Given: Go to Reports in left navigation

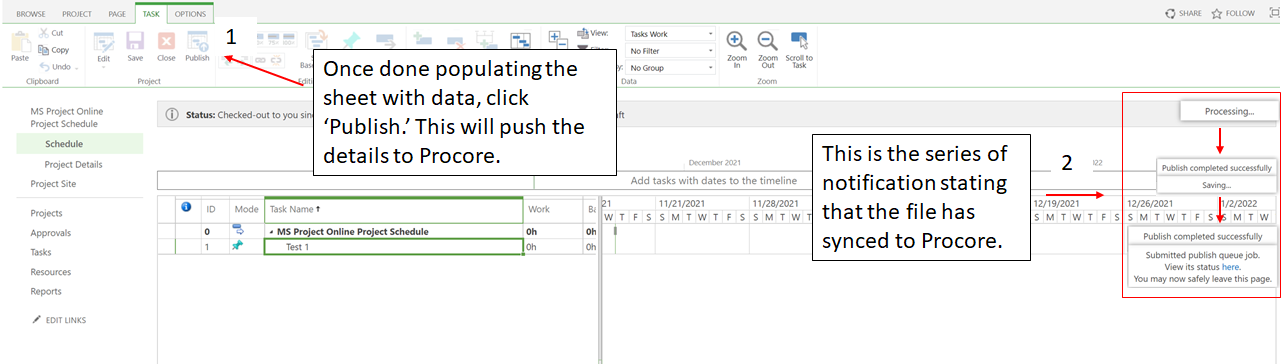Looking at the screenshot, I should point(46,291).
